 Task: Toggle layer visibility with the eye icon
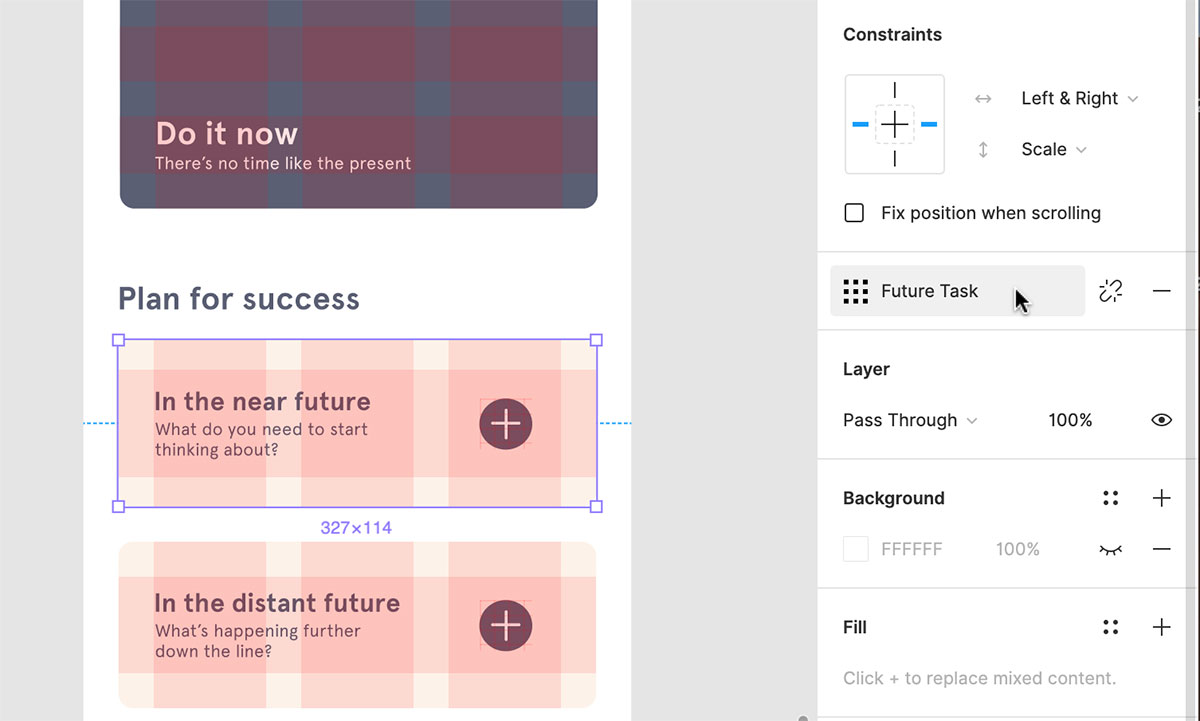(x=1161, y=420)
